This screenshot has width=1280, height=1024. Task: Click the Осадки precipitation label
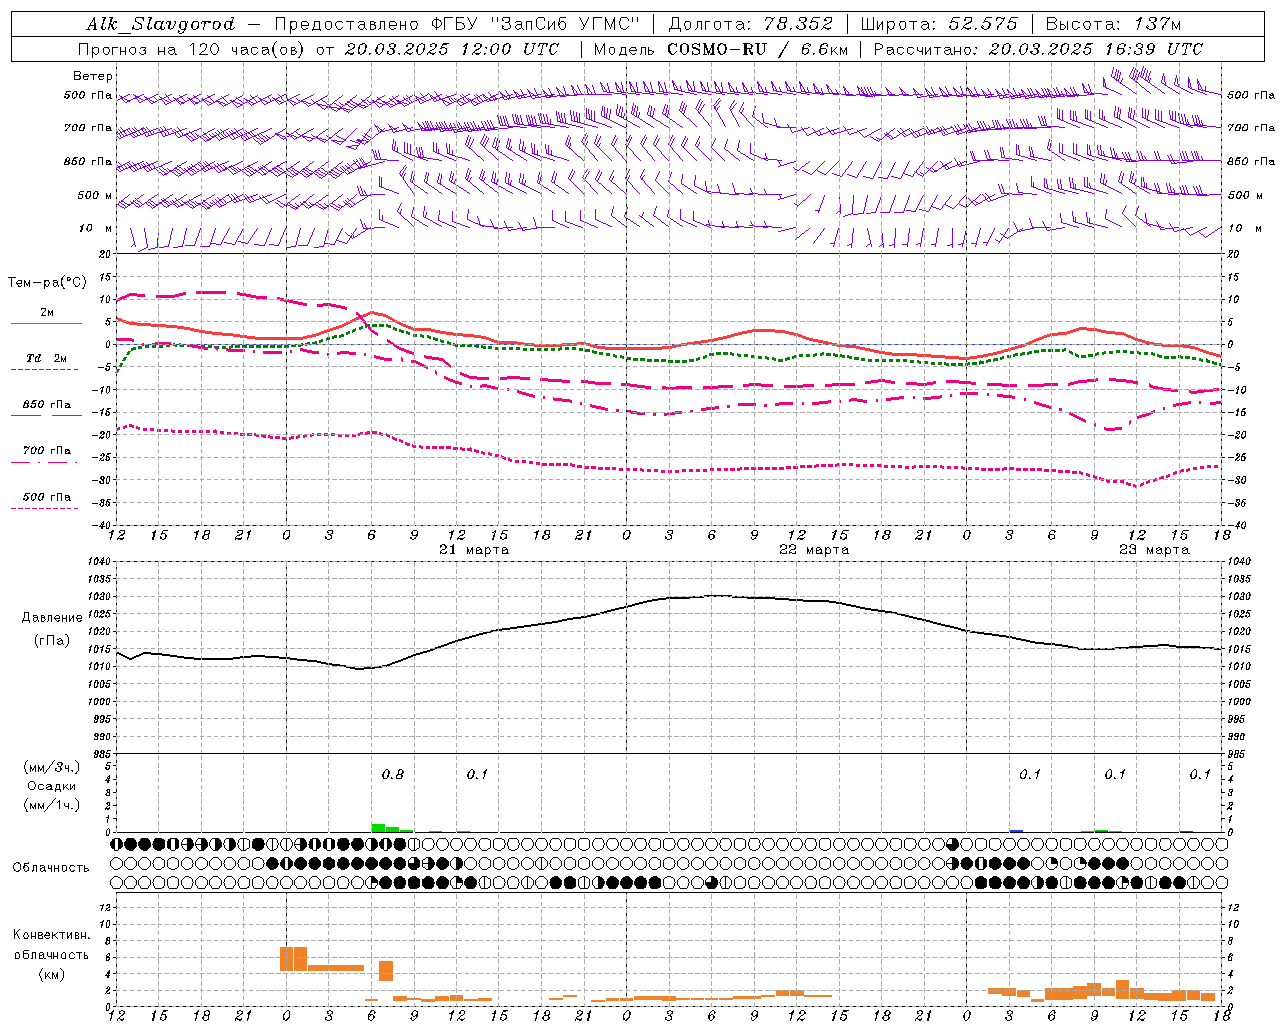click(51, 786)
